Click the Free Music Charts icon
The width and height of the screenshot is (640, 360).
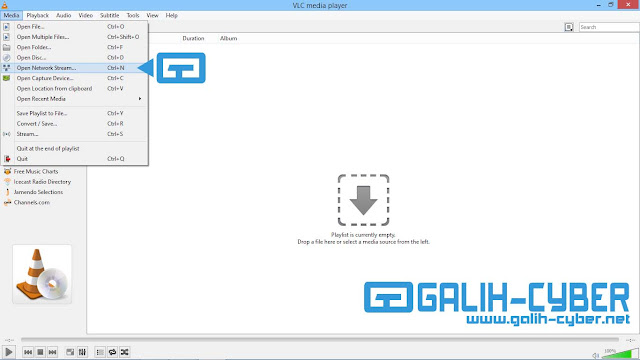(7, 171)
